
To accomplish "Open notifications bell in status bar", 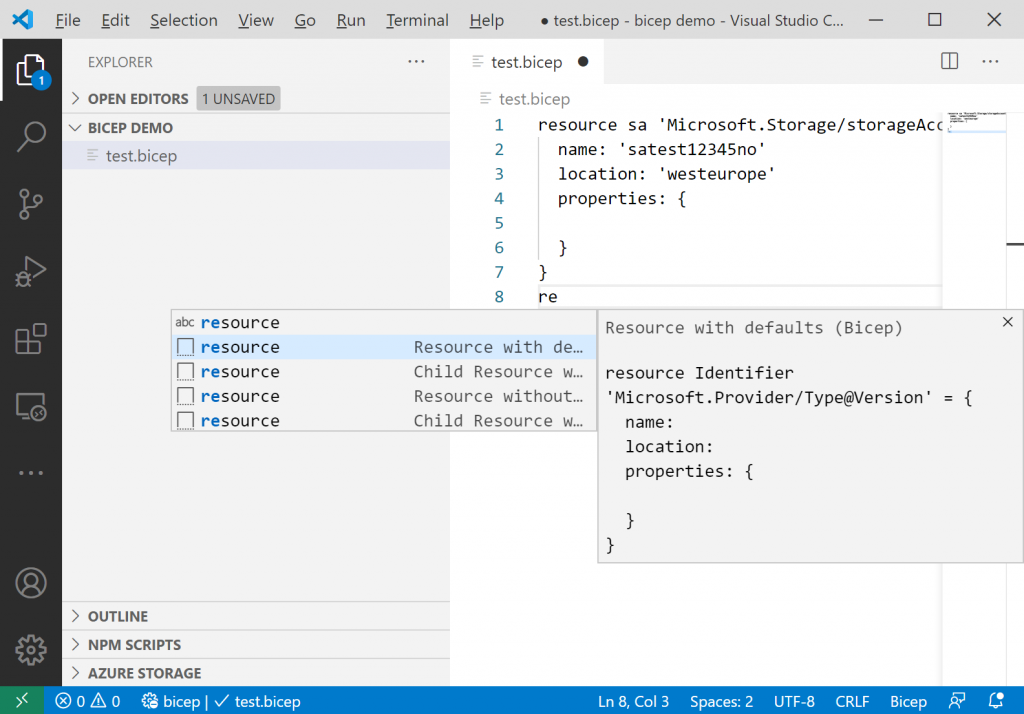I will point(995,701).
